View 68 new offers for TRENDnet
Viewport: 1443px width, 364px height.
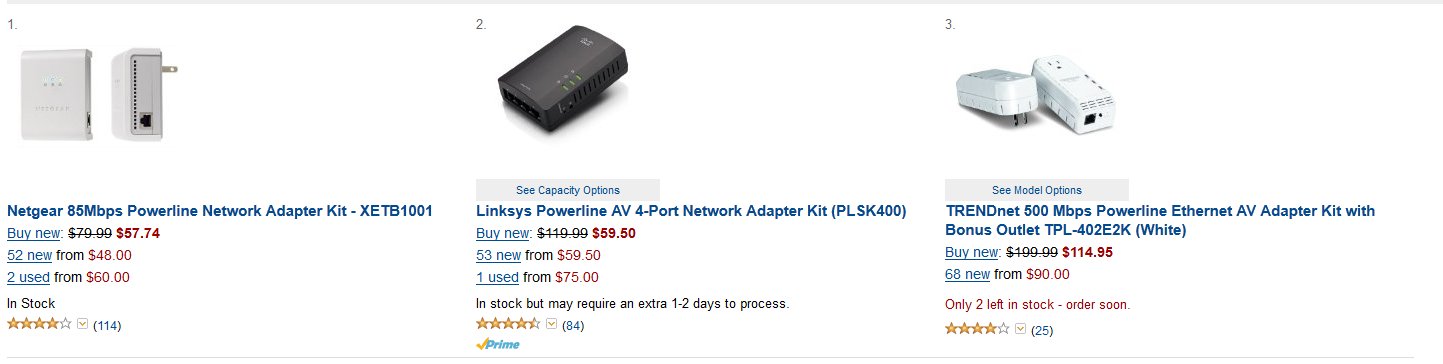968,274
